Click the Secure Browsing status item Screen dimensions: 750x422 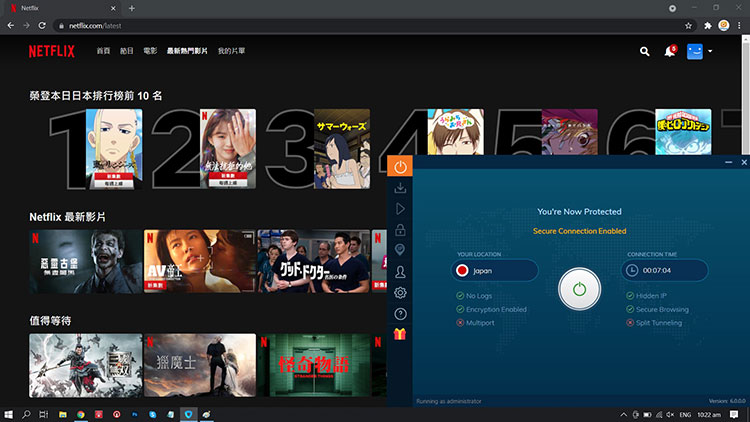658,310
